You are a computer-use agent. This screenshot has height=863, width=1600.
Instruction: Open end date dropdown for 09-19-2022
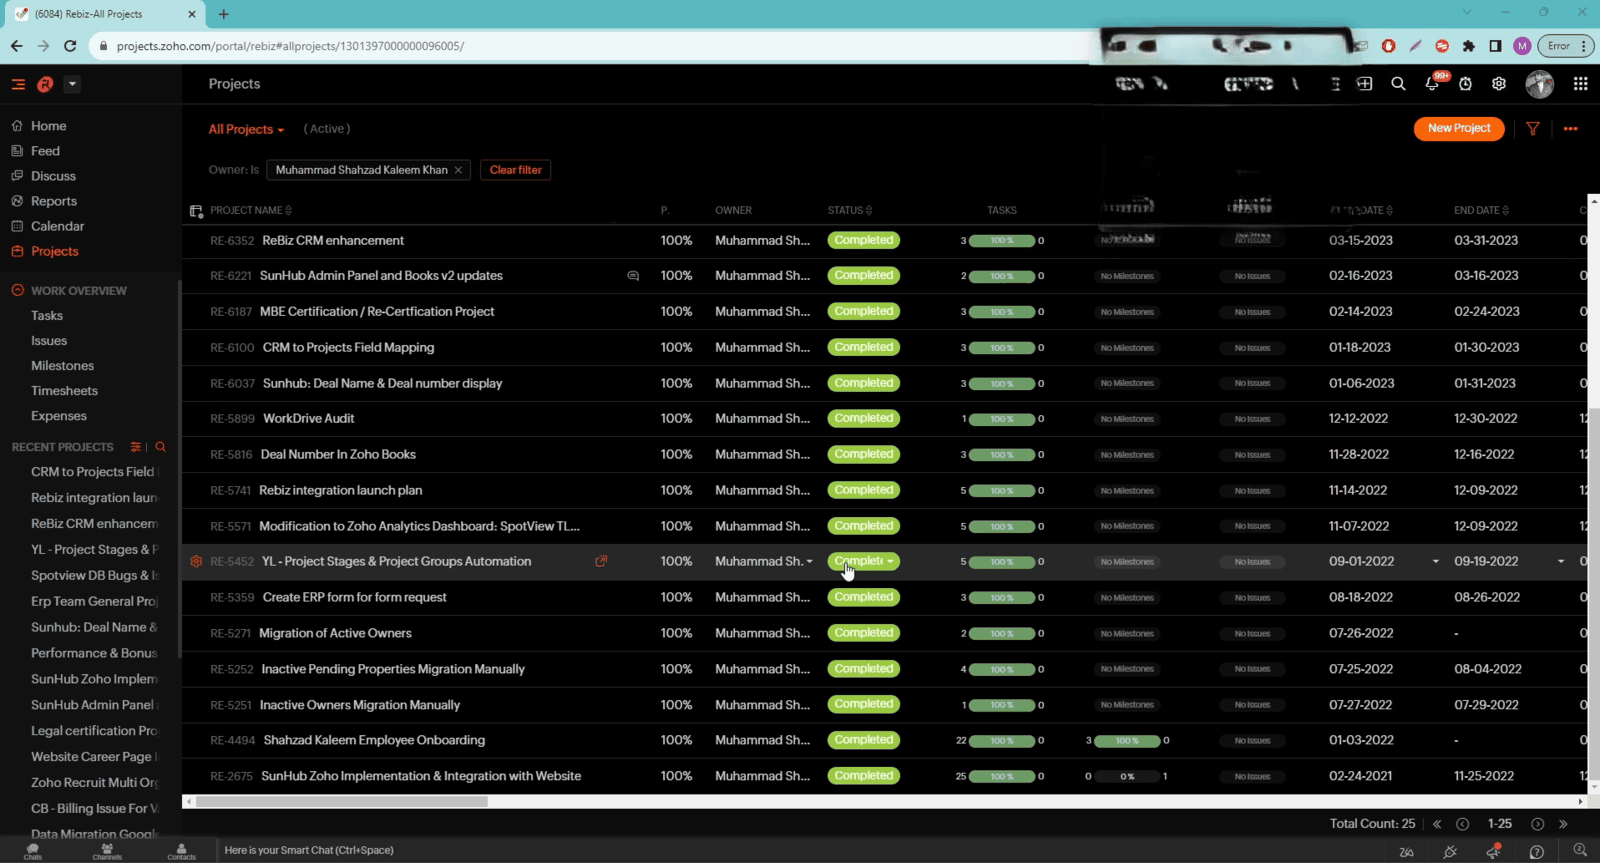coord(1560,562)
